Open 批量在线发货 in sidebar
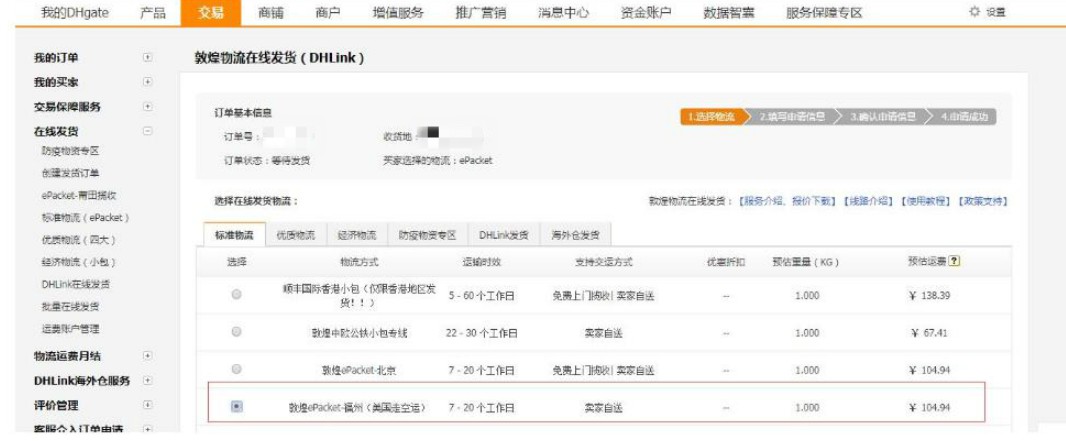 (x=70, y=307)
